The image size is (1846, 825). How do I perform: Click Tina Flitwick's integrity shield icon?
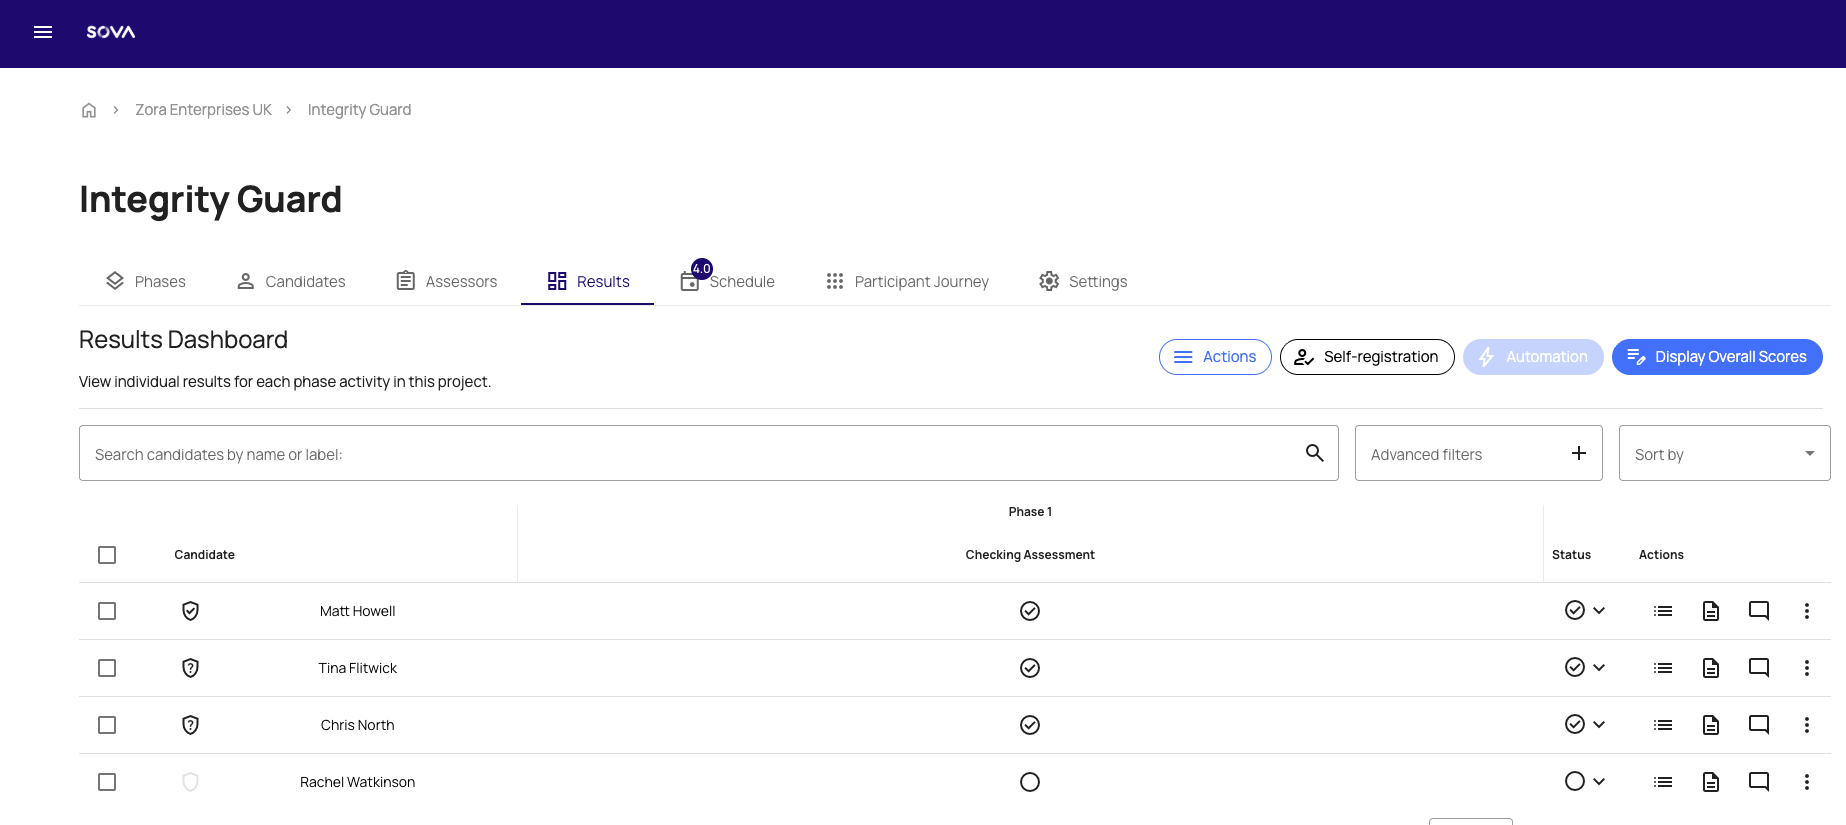tap(190, 668)
